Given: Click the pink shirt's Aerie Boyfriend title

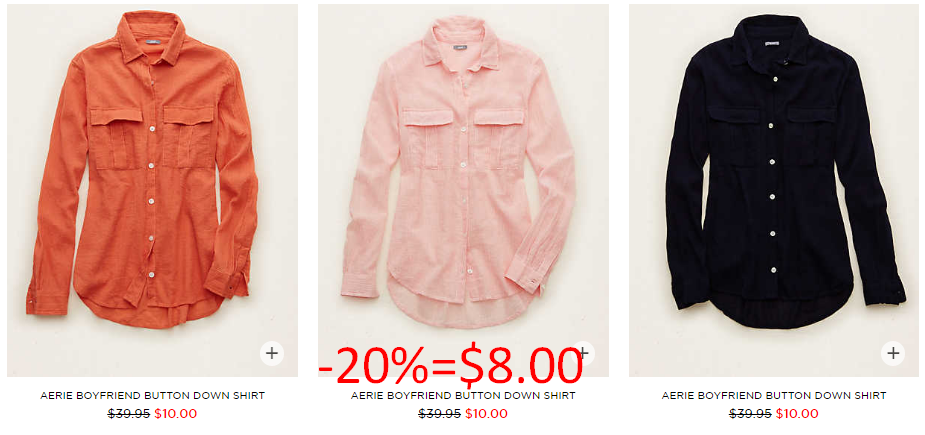Looking at the screenshot, I should click(463, 395).
